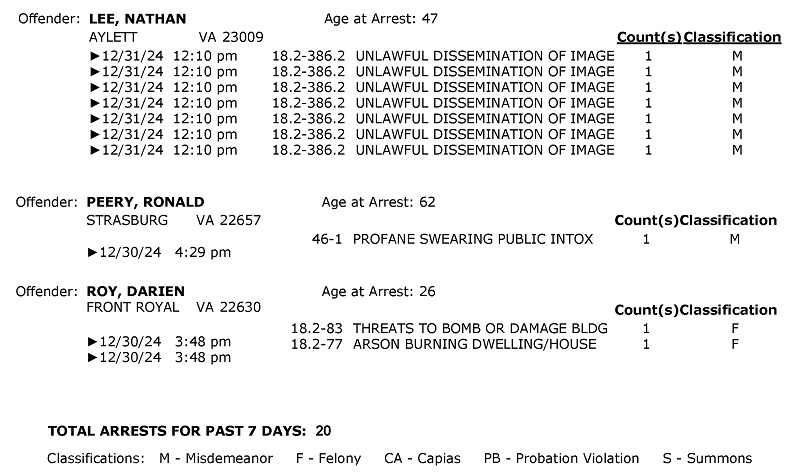The height and width of the screenshot is (475, 800).
Task: Click the THREATS TO BOMB OR DAMAGE BLDG charge
Action: coord(480,328)
